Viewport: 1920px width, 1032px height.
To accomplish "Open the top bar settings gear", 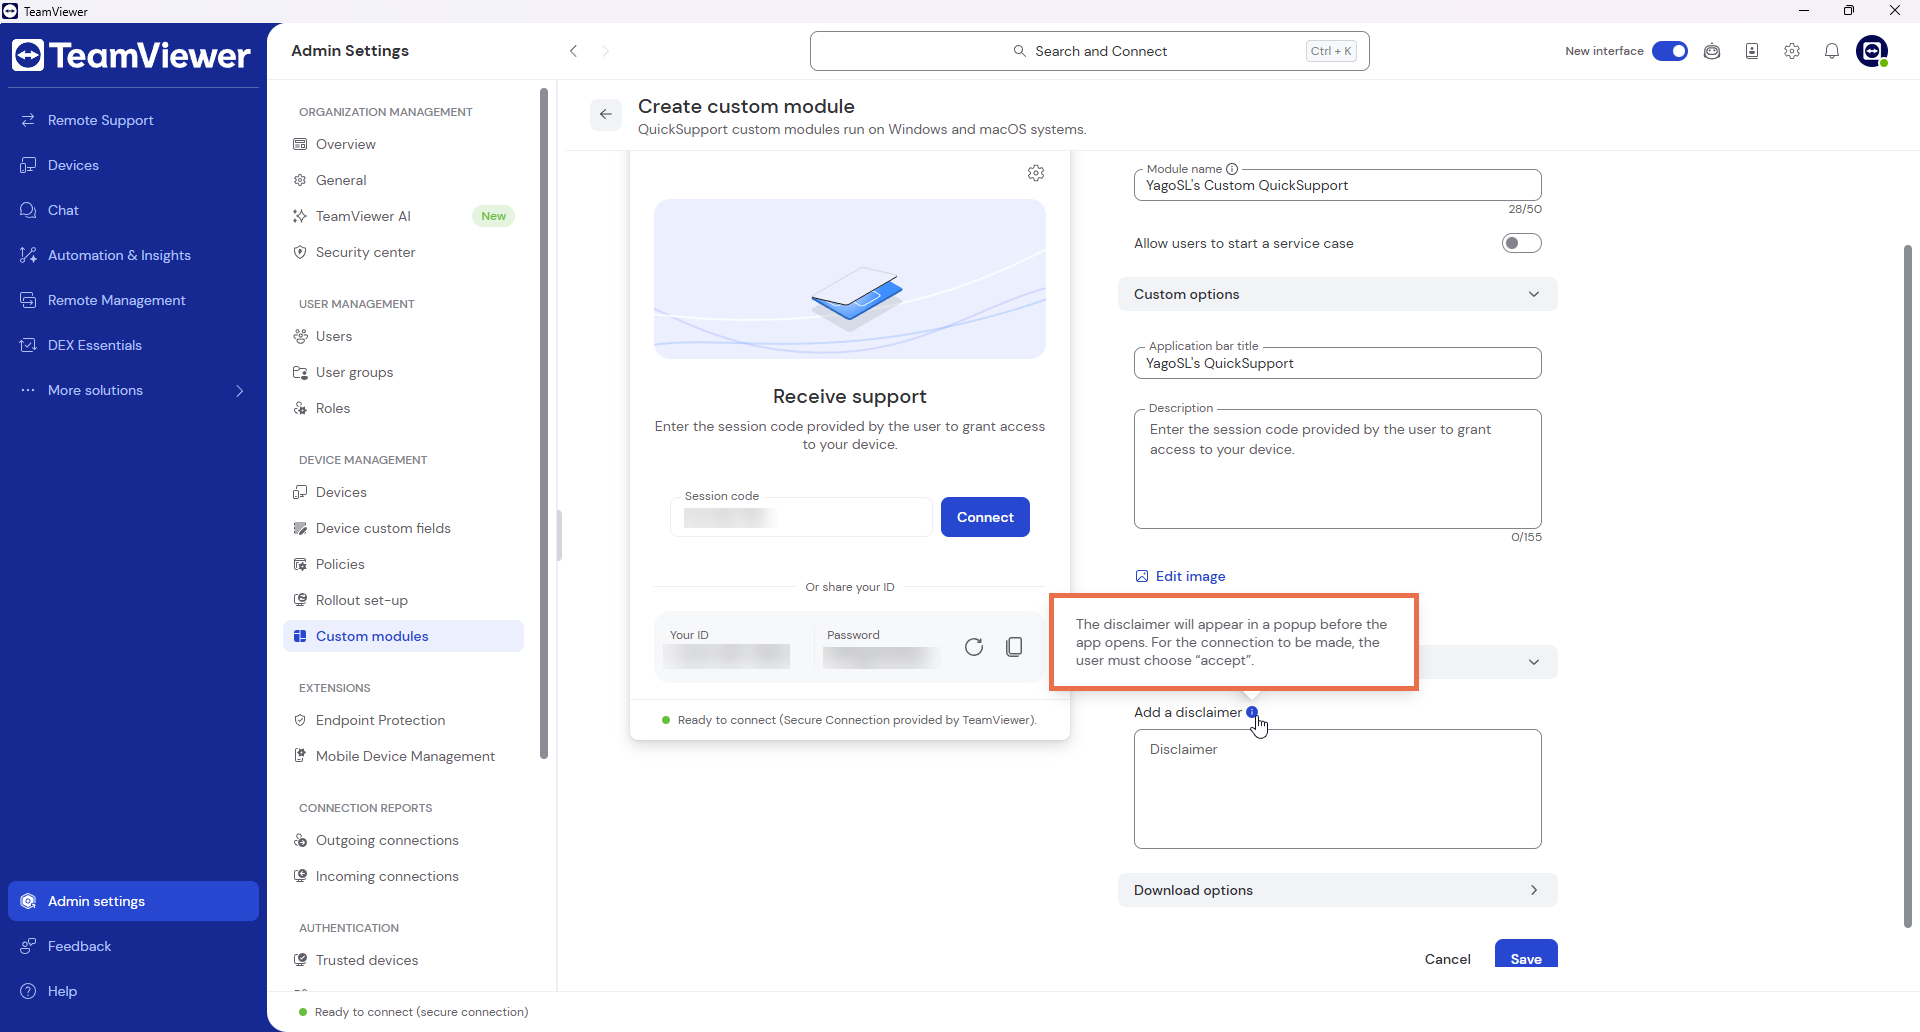I will coord(1791,51).
